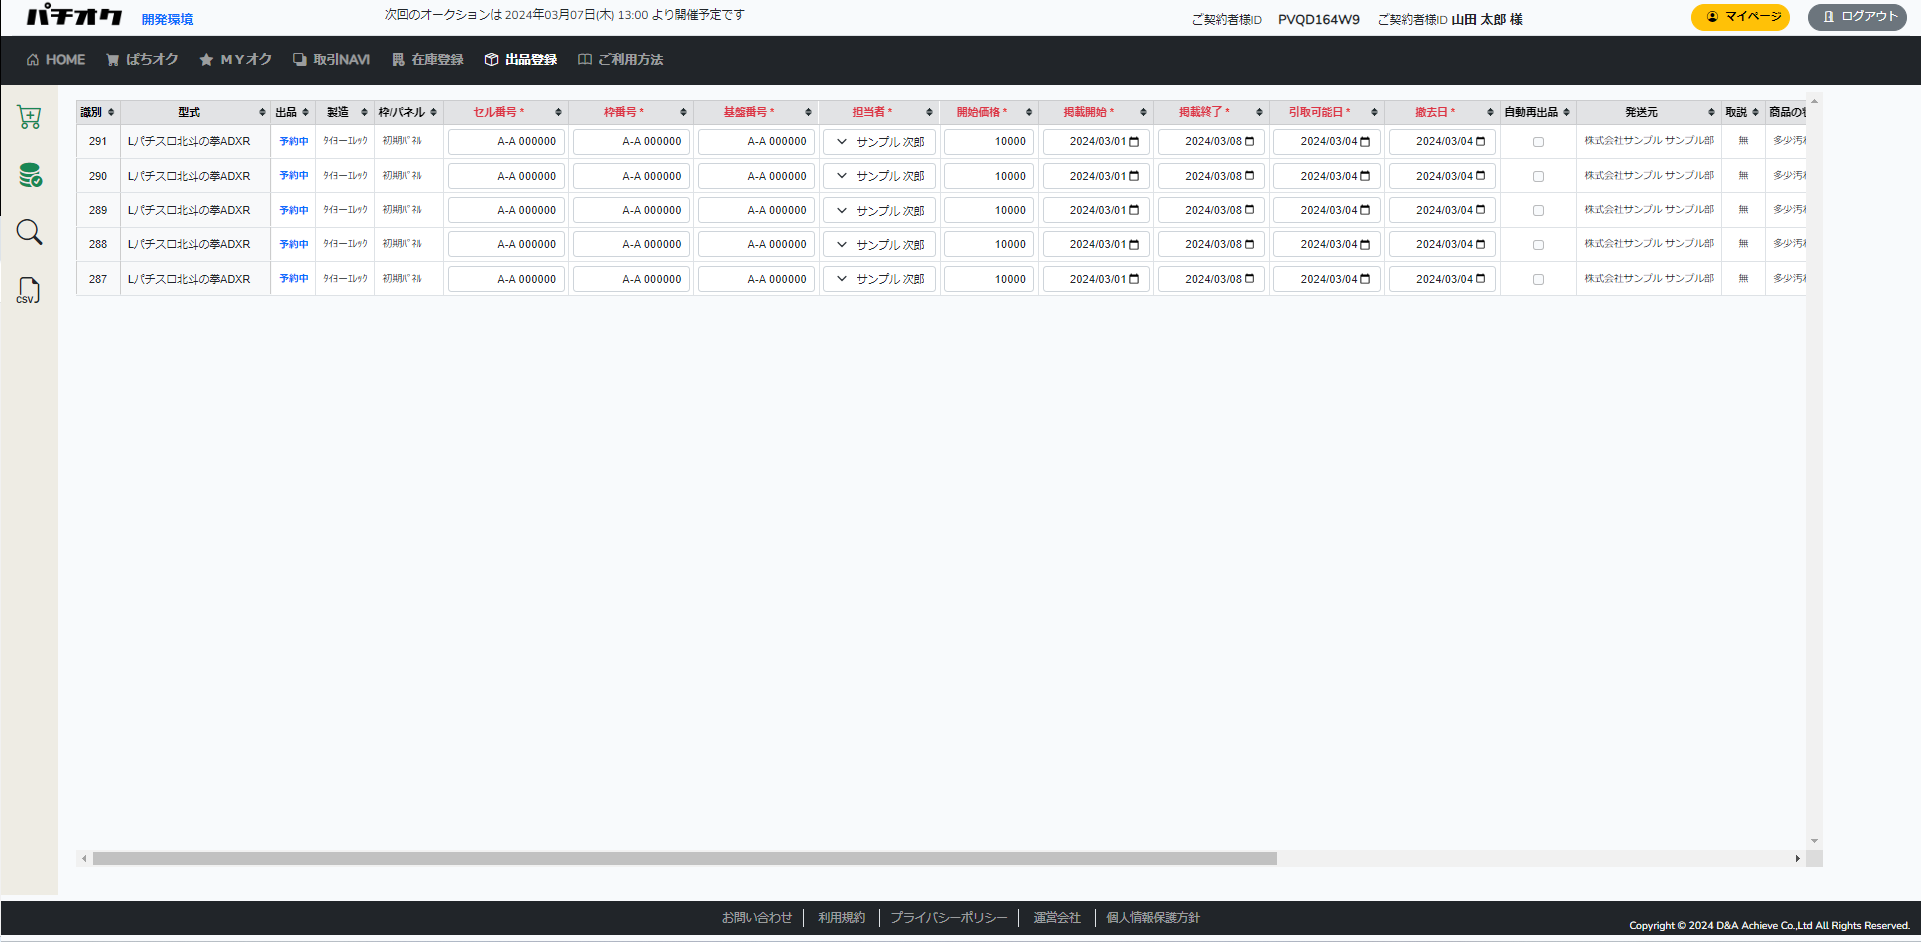This screenshot has width=1921, height=942.
Task: Check 自動再出品 for row 291
Action: click(1538, 142)
